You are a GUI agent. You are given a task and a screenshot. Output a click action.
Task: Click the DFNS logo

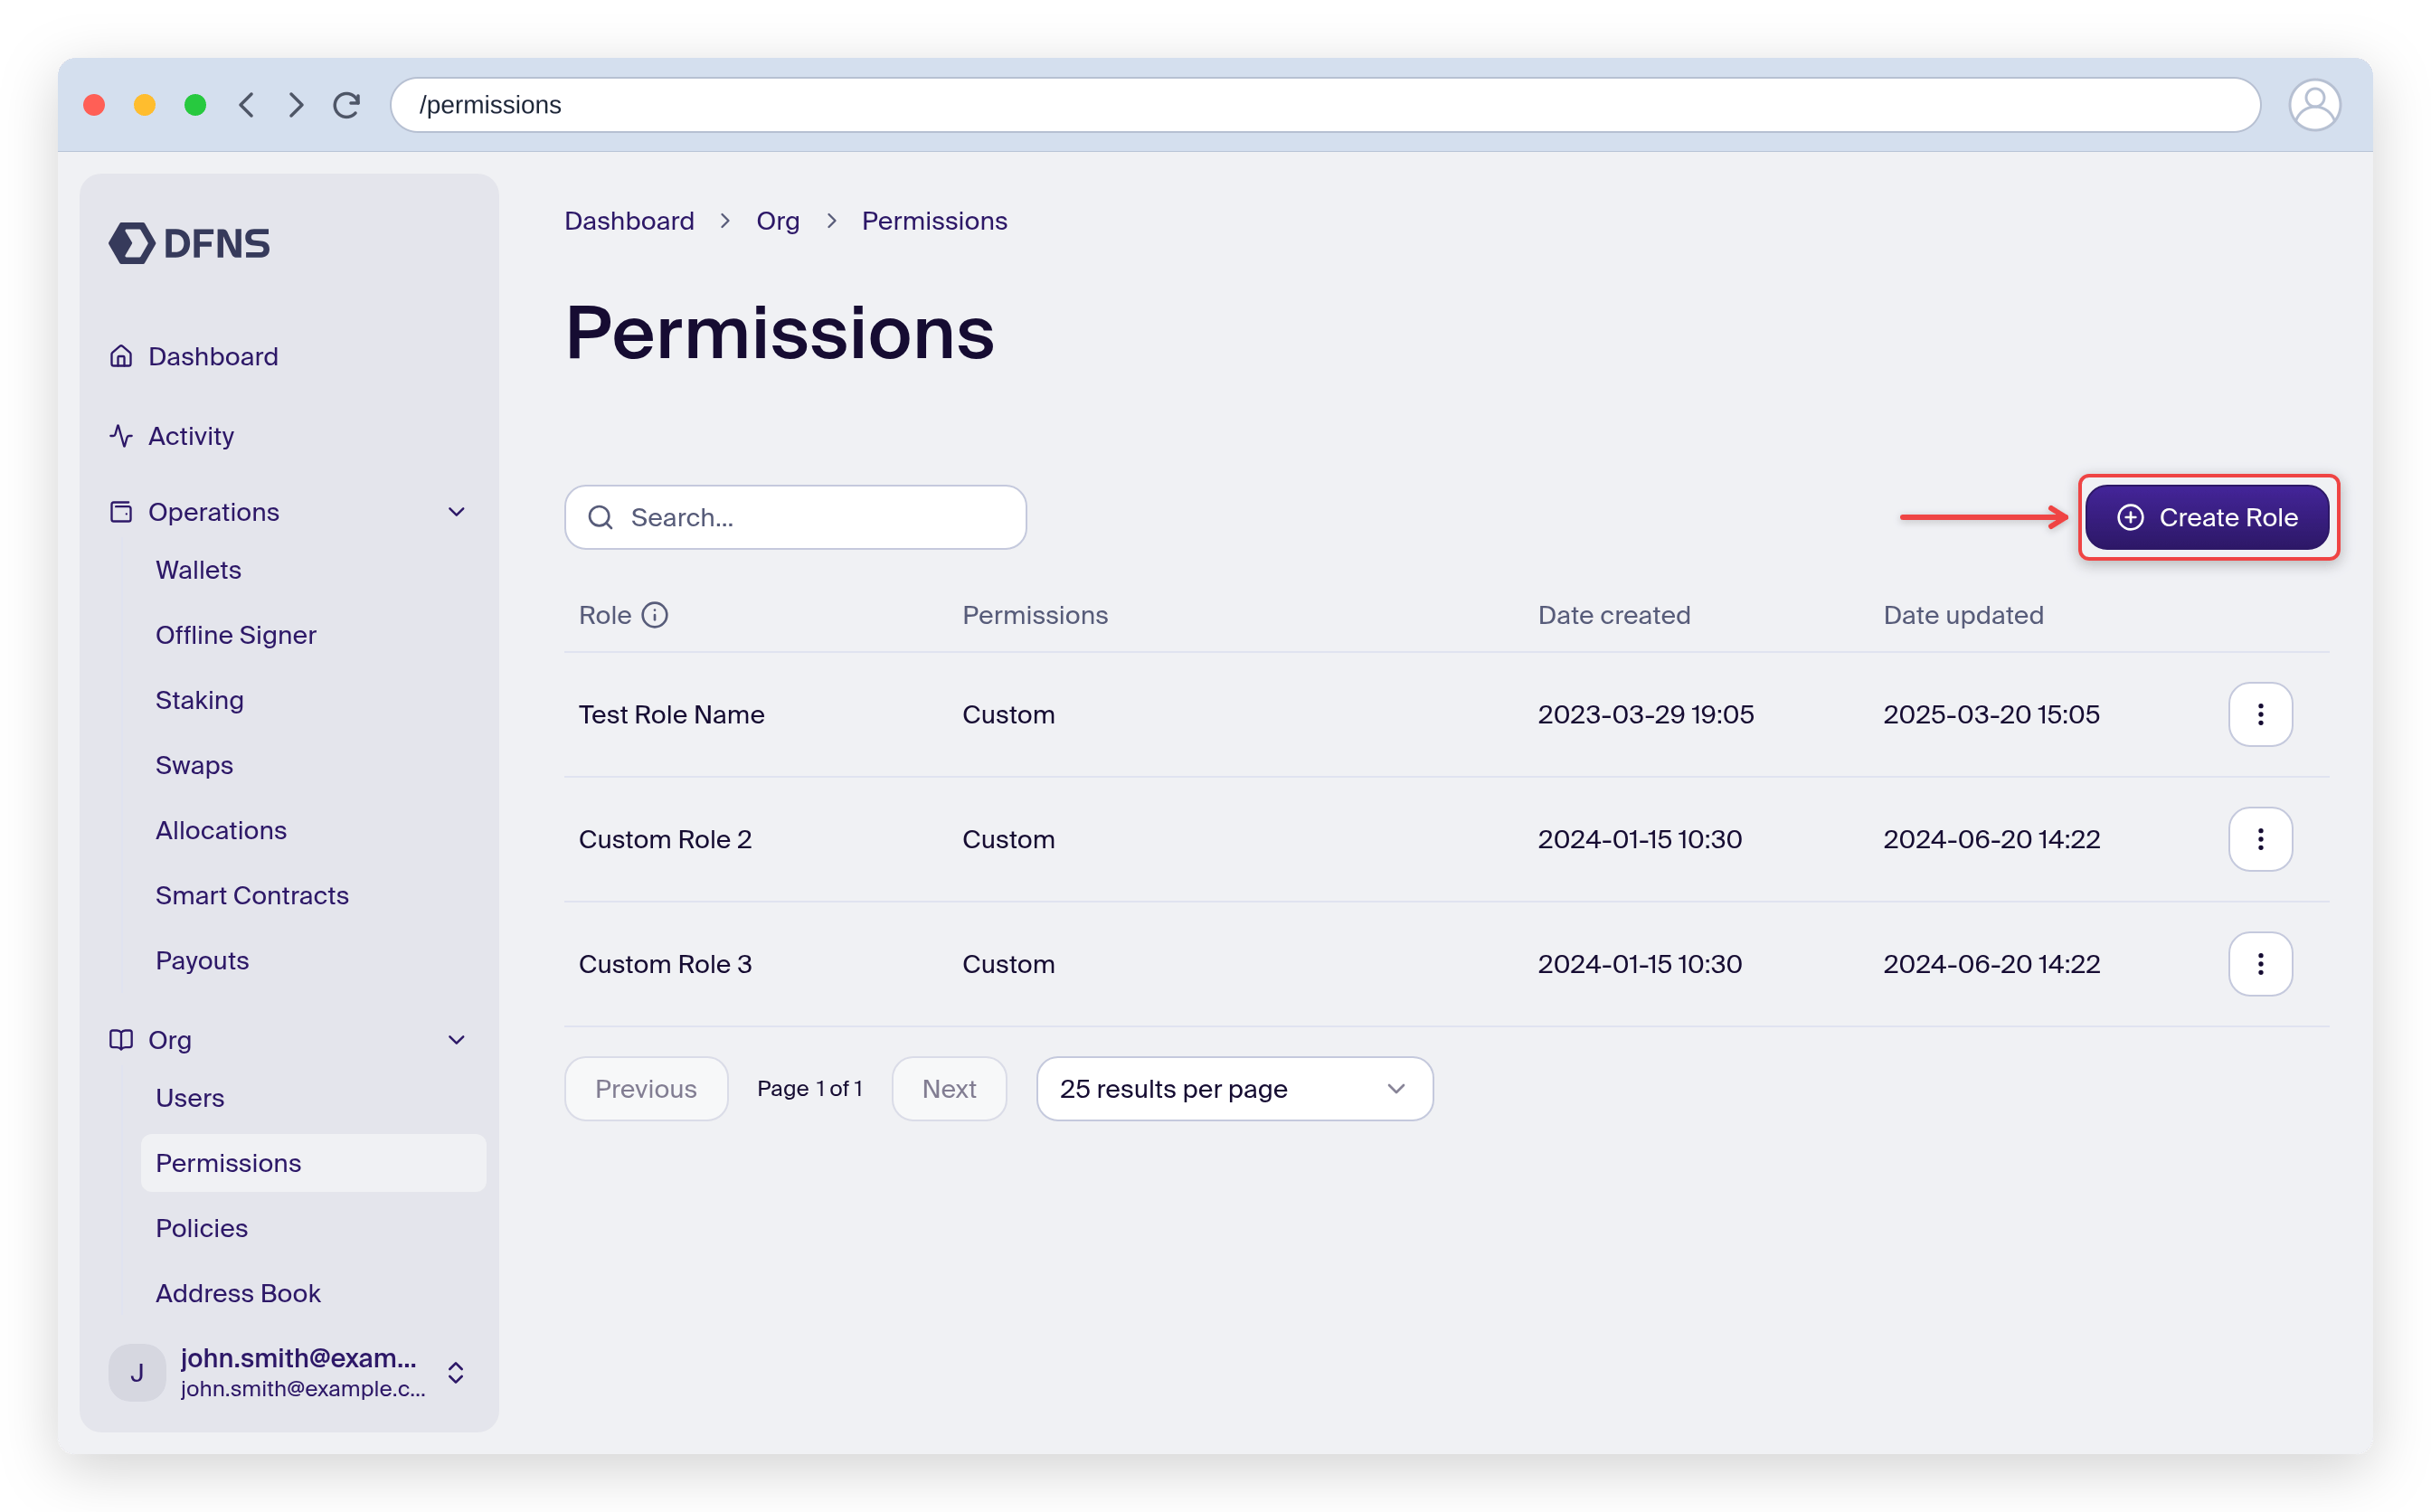point(189,243)
